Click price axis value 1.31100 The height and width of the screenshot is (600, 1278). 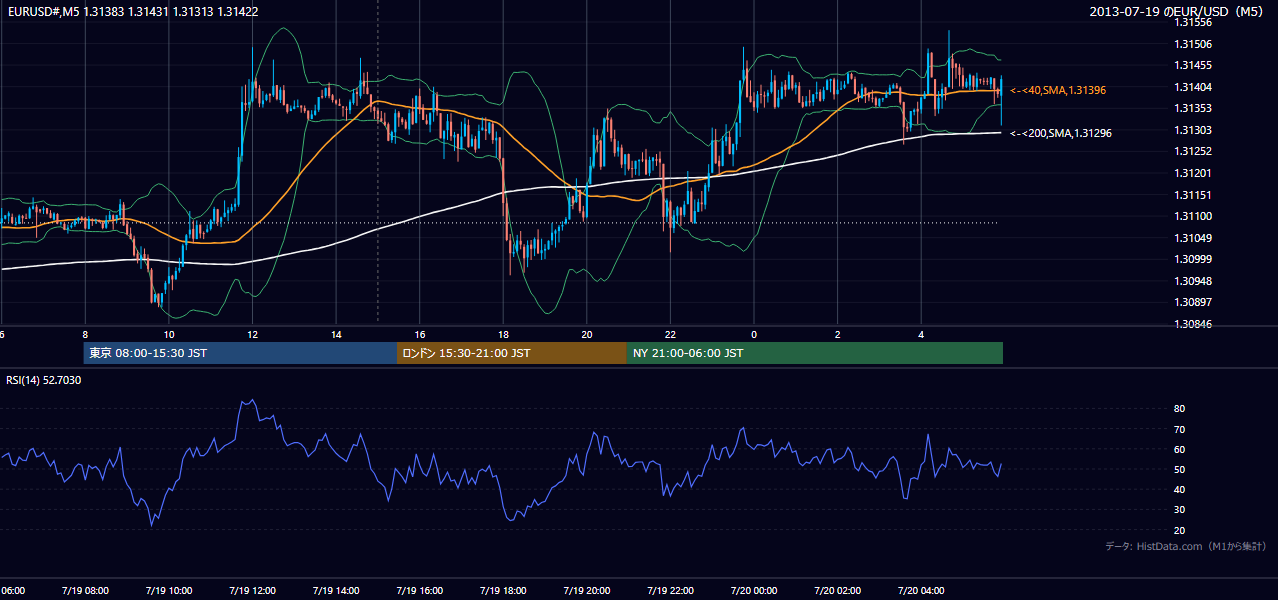click(1192, 216)
